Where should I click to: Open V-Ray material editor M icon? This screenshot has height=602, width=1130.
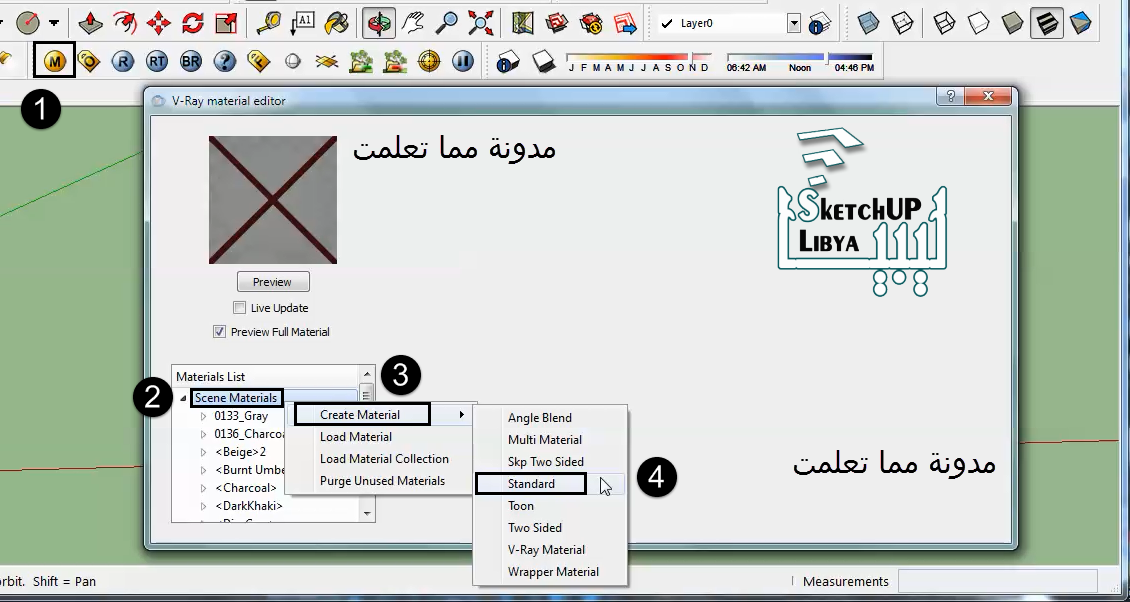pos(55,61)
